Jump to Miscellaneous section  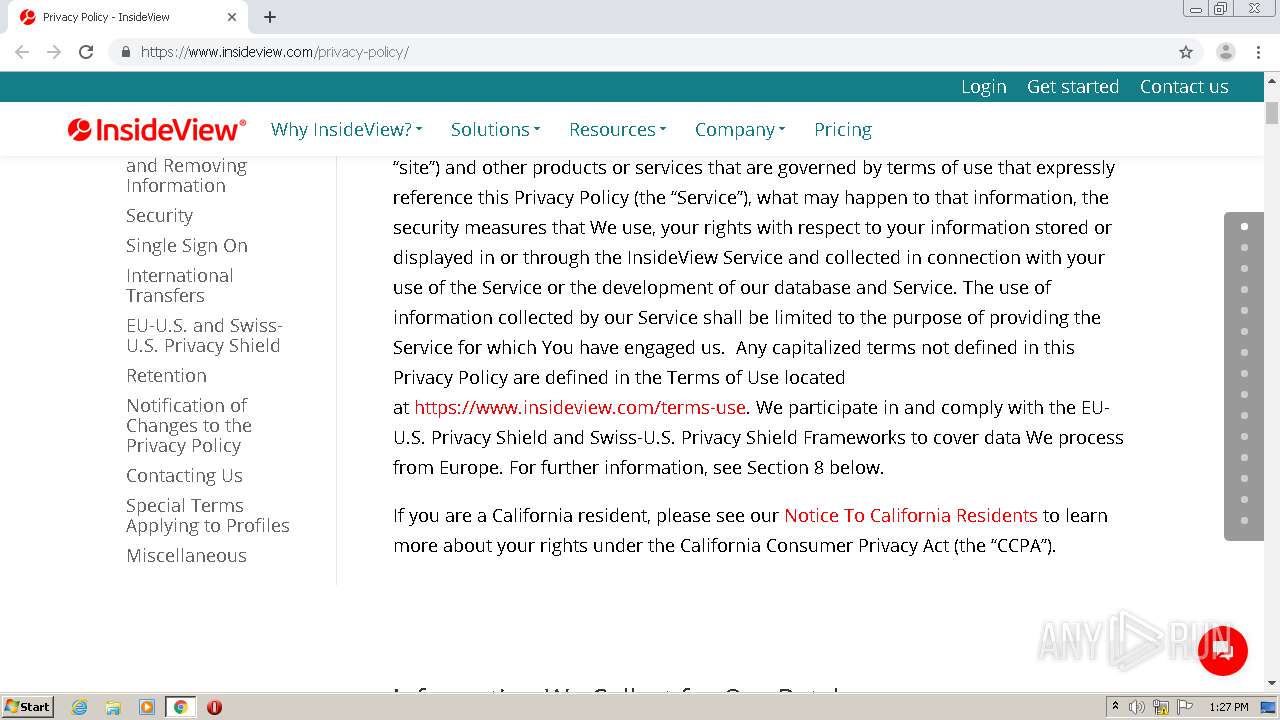coord(186,555)
